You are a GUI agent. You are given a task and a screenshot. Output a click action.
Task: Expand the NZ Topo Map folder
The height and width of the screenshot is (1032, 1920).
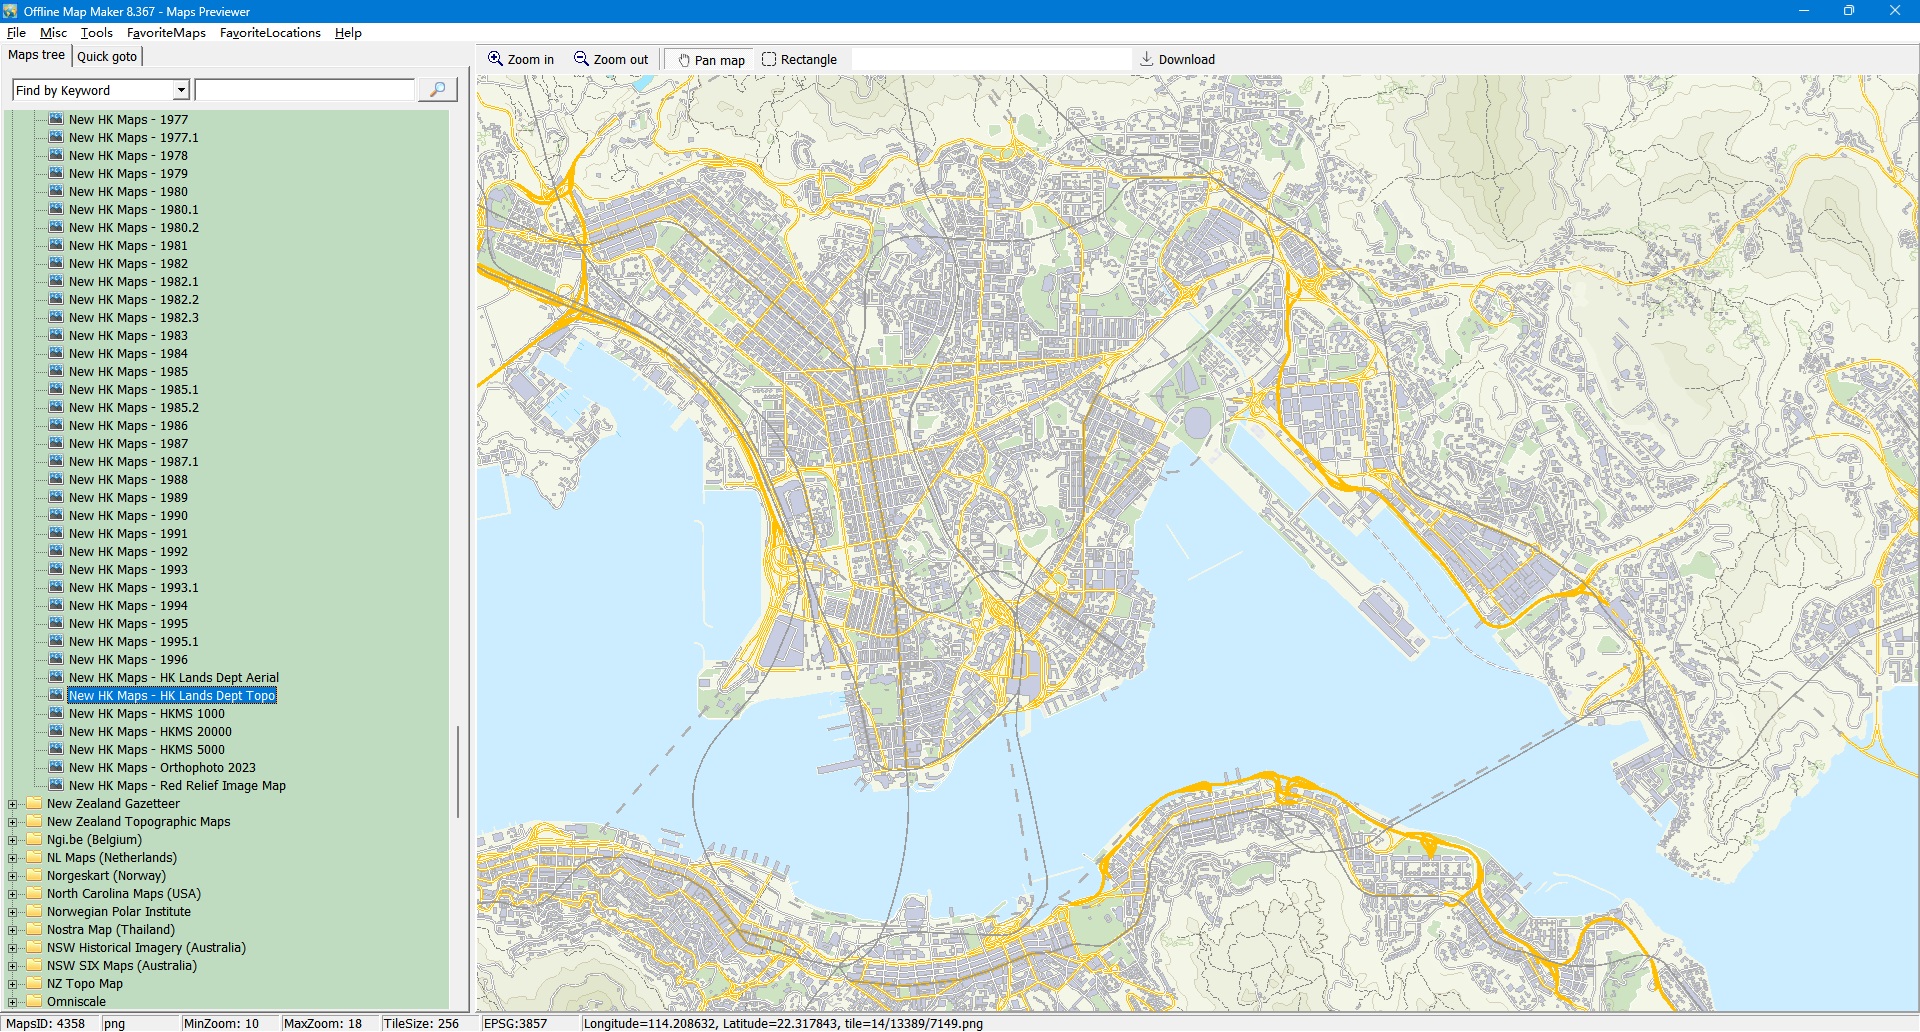13,984
